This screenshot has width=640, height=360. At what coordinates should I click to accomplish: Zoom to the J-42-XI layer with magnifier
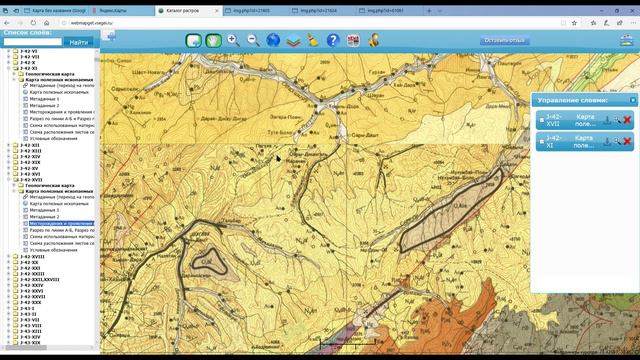[x=617, y=142]
